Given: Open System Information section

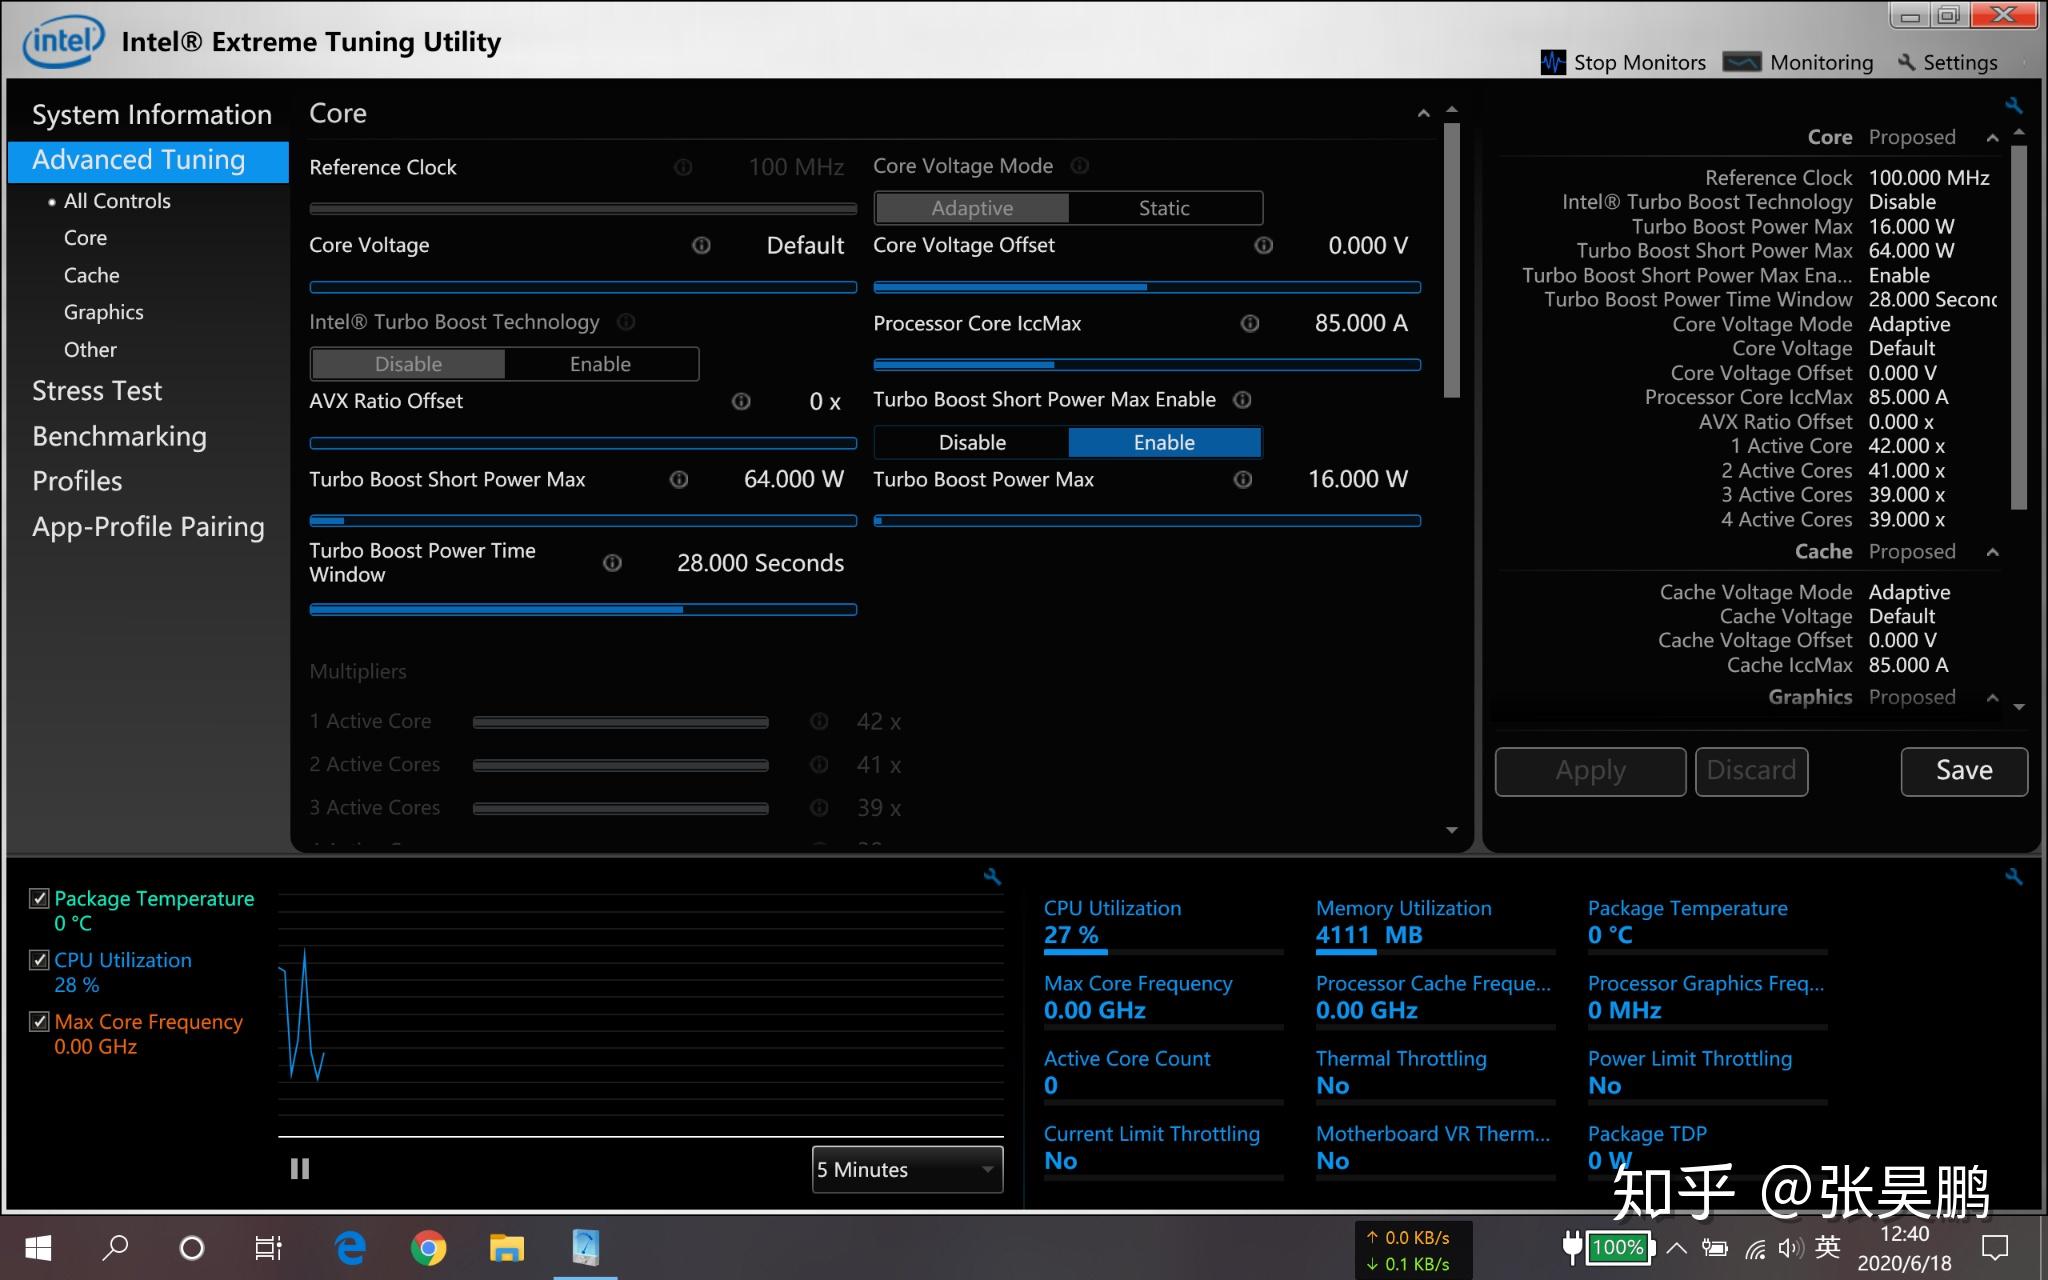Looking at the screenshot, I should point(152,115).
